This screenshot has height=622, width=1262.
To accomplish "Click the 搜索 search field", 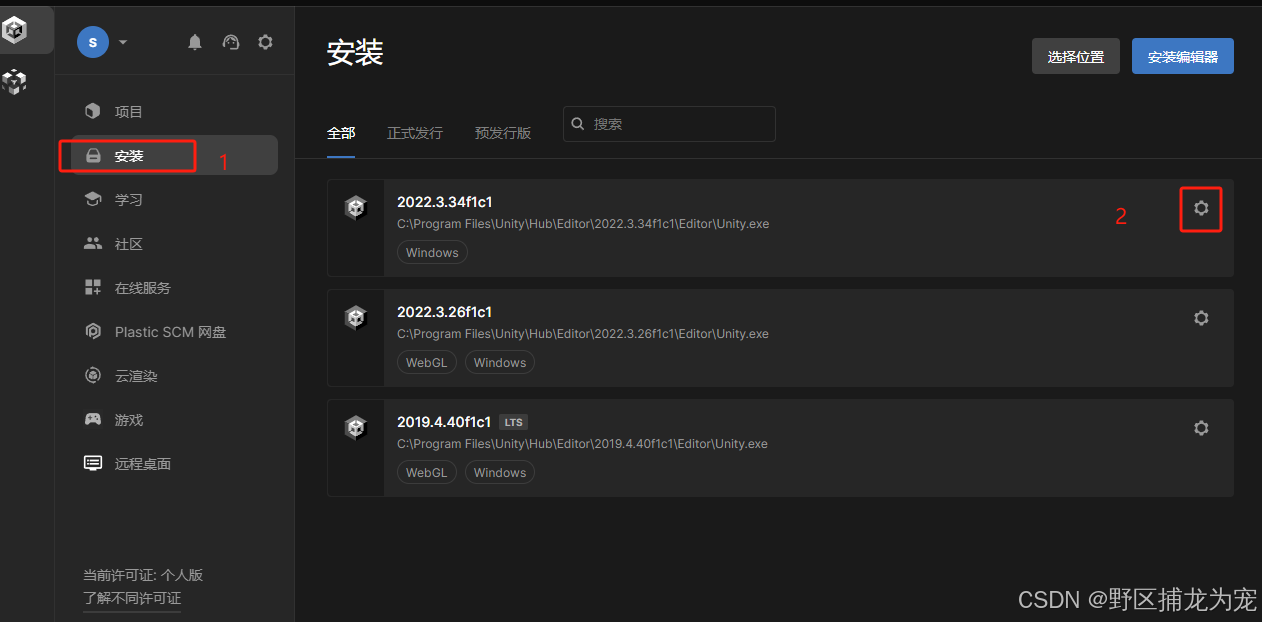I will tap(669, 124).
